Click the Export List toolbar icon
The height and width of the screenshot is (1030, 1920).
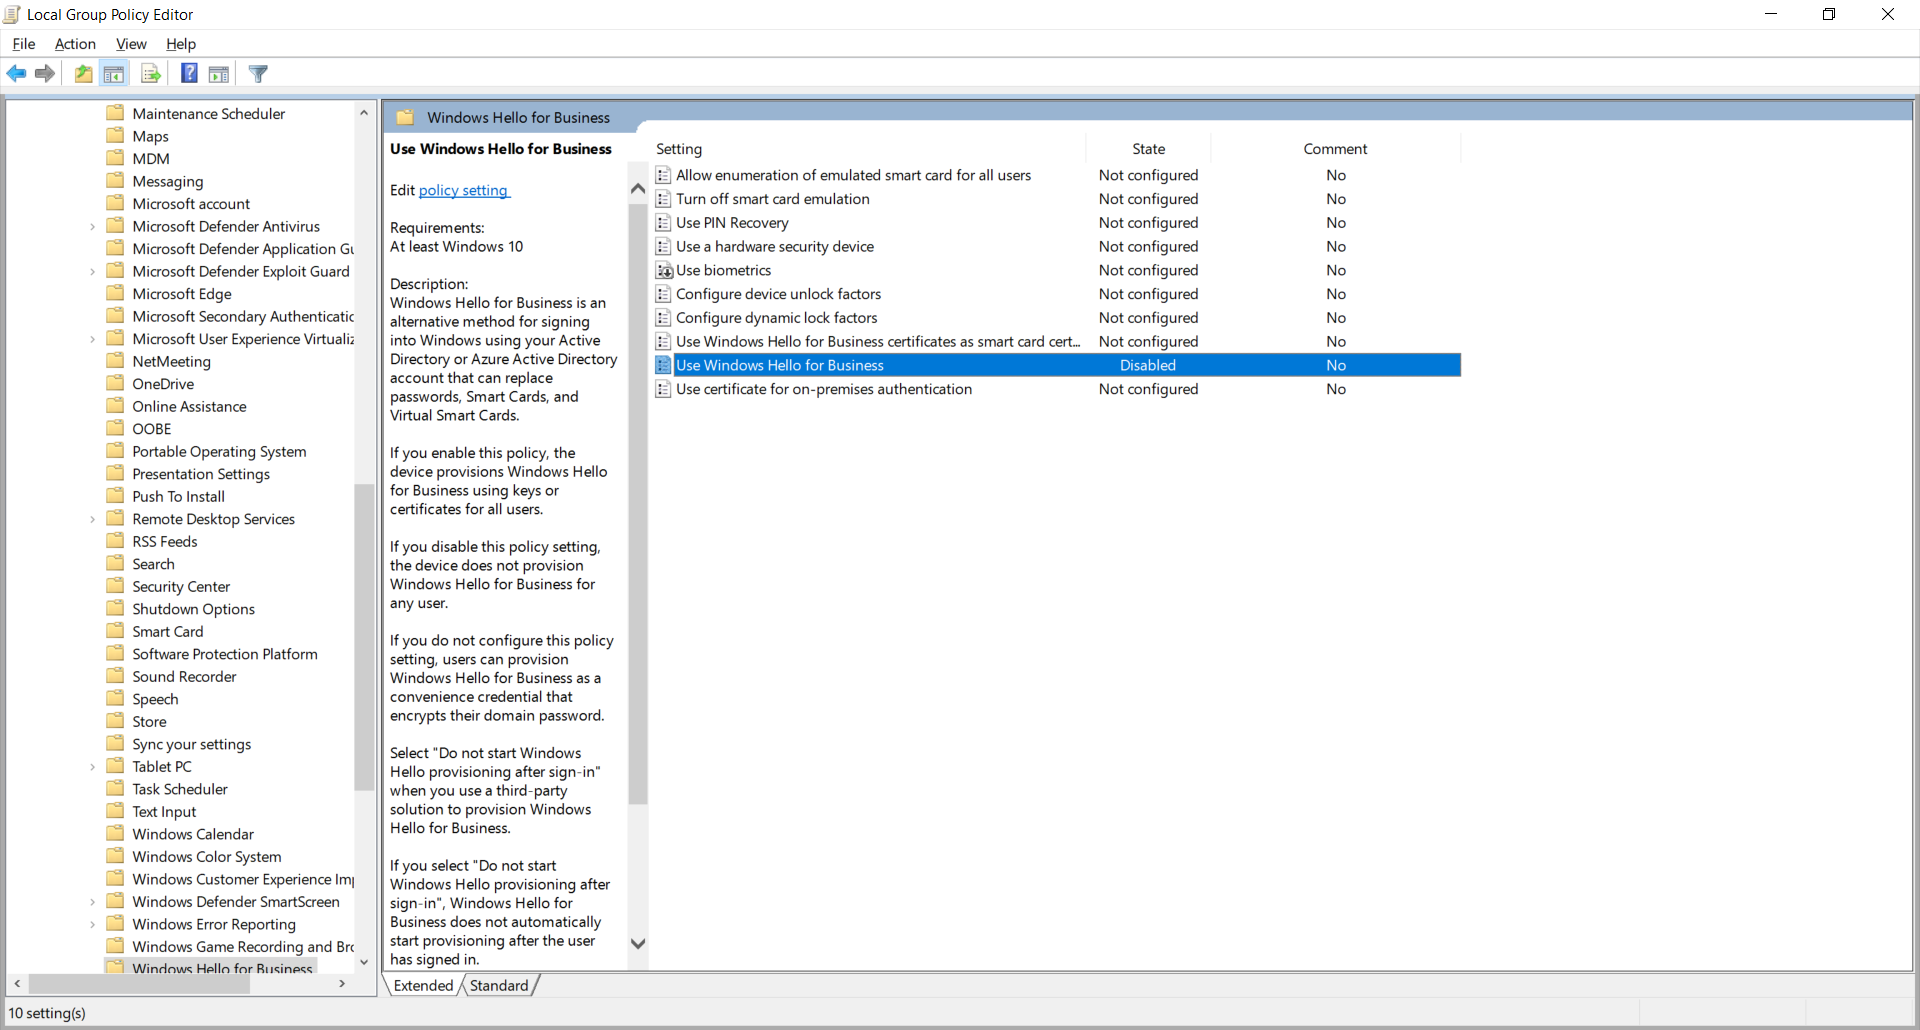coord(151,74)
